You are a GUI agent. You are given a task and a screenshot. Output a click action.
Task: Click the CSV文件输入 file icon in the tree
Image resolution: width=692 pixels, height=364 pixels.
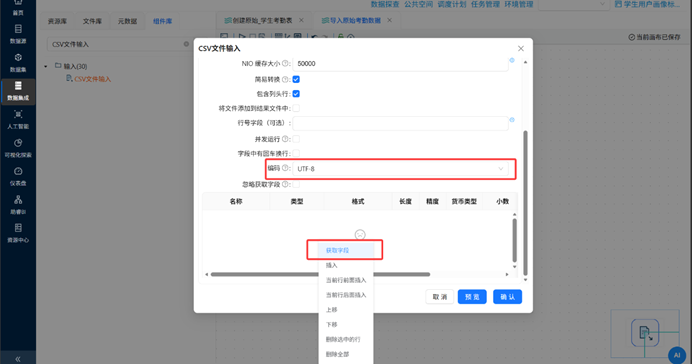tap(69, 79)
